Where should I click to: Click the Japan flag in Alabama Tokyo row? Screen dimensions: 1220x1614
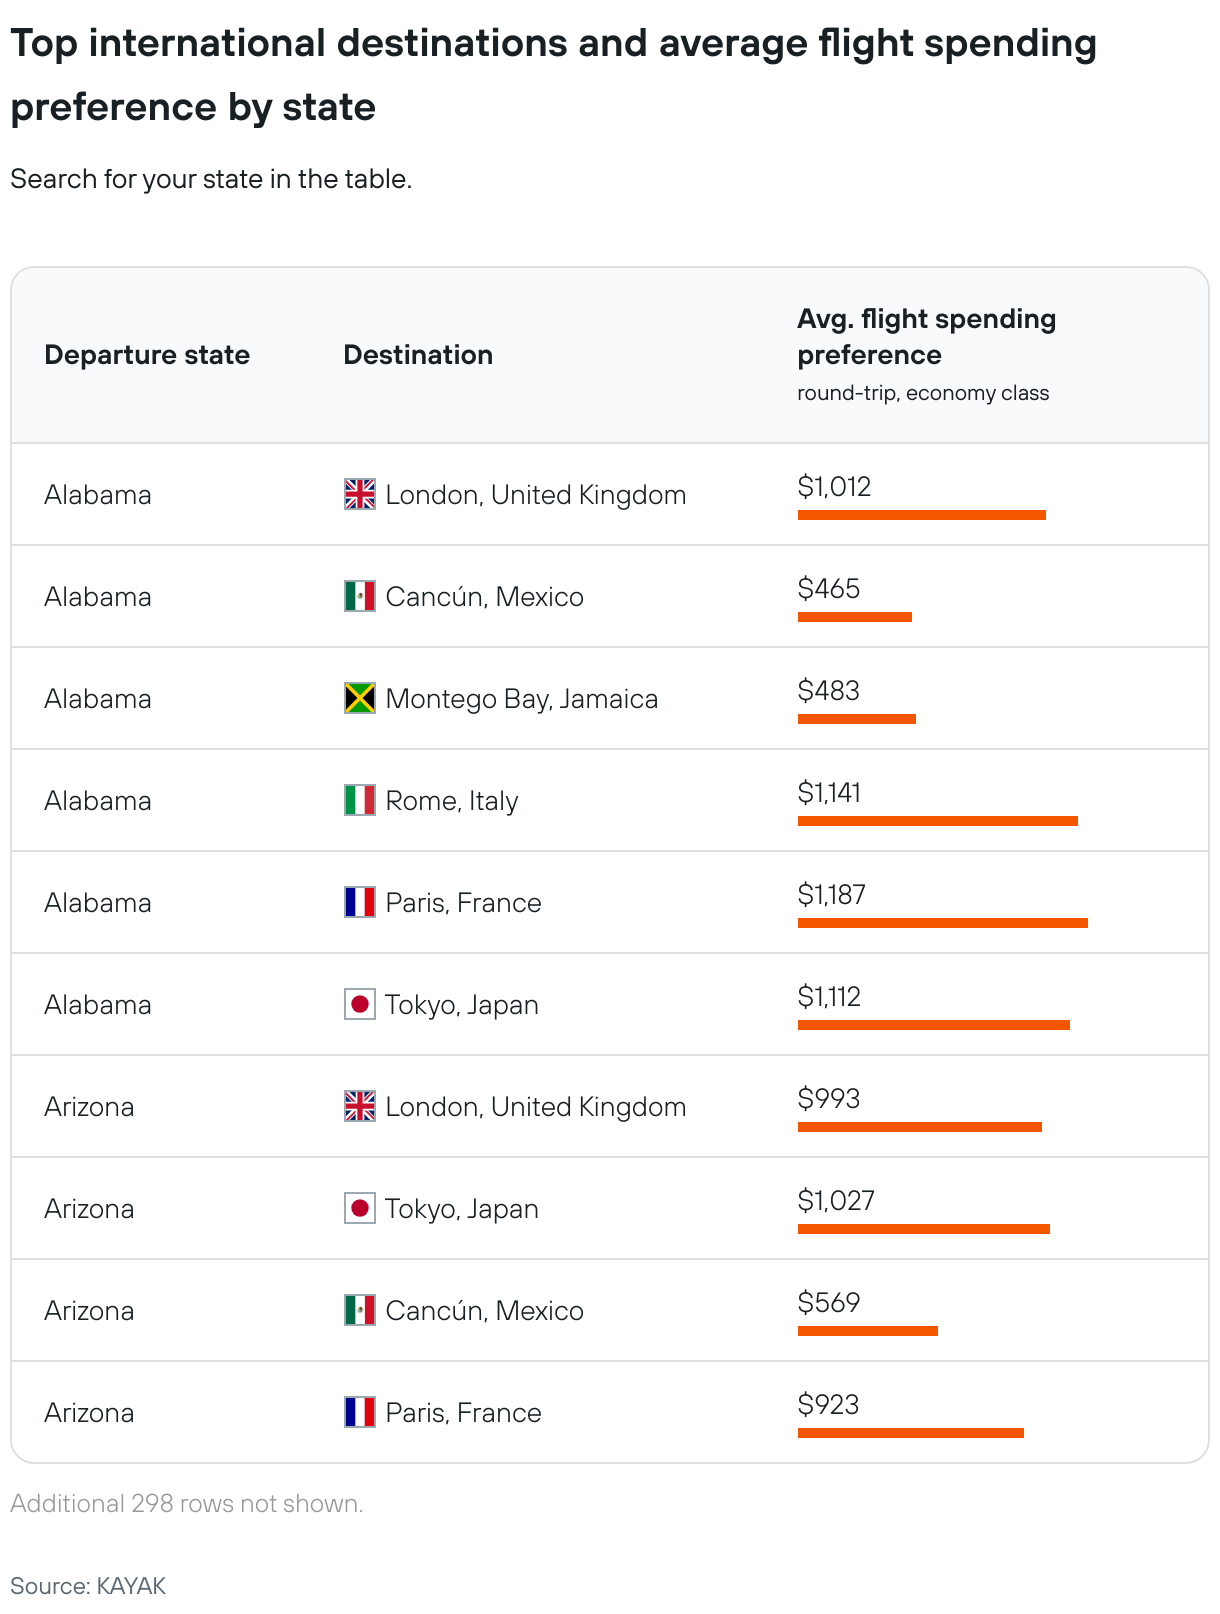(360, 1004)
